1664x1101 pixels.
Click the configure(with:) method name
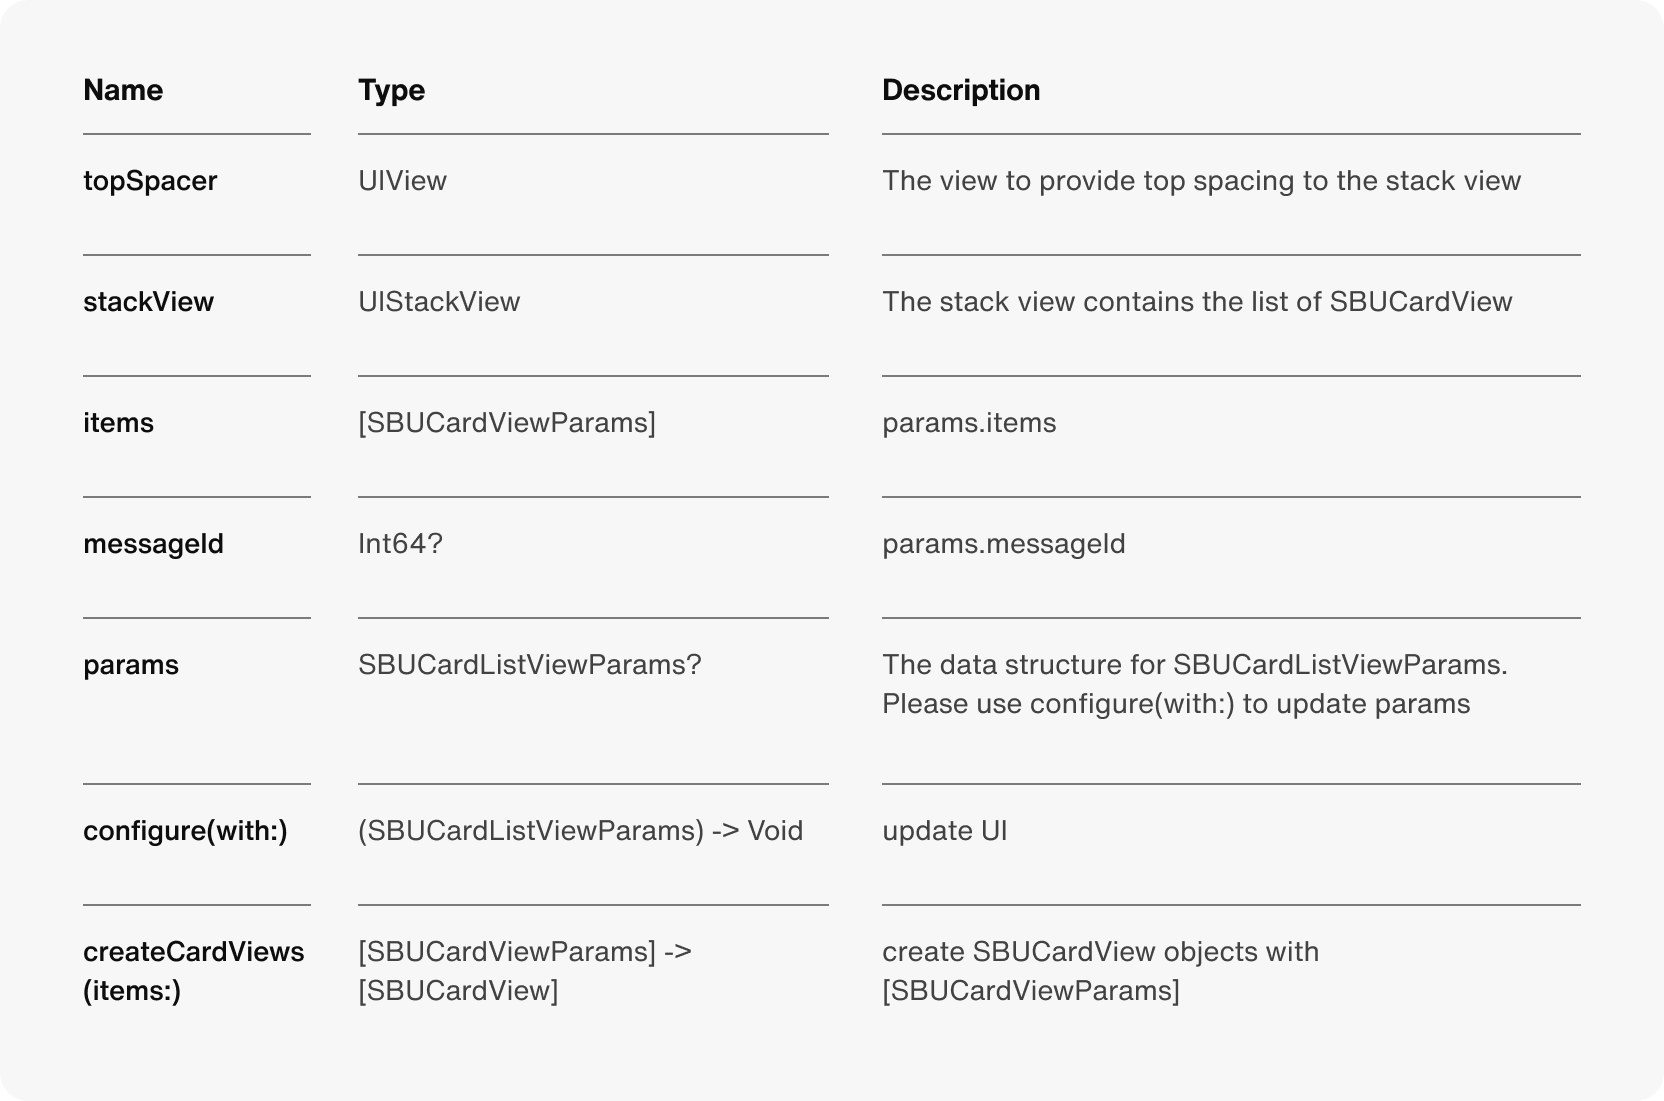tap(185, 831)
